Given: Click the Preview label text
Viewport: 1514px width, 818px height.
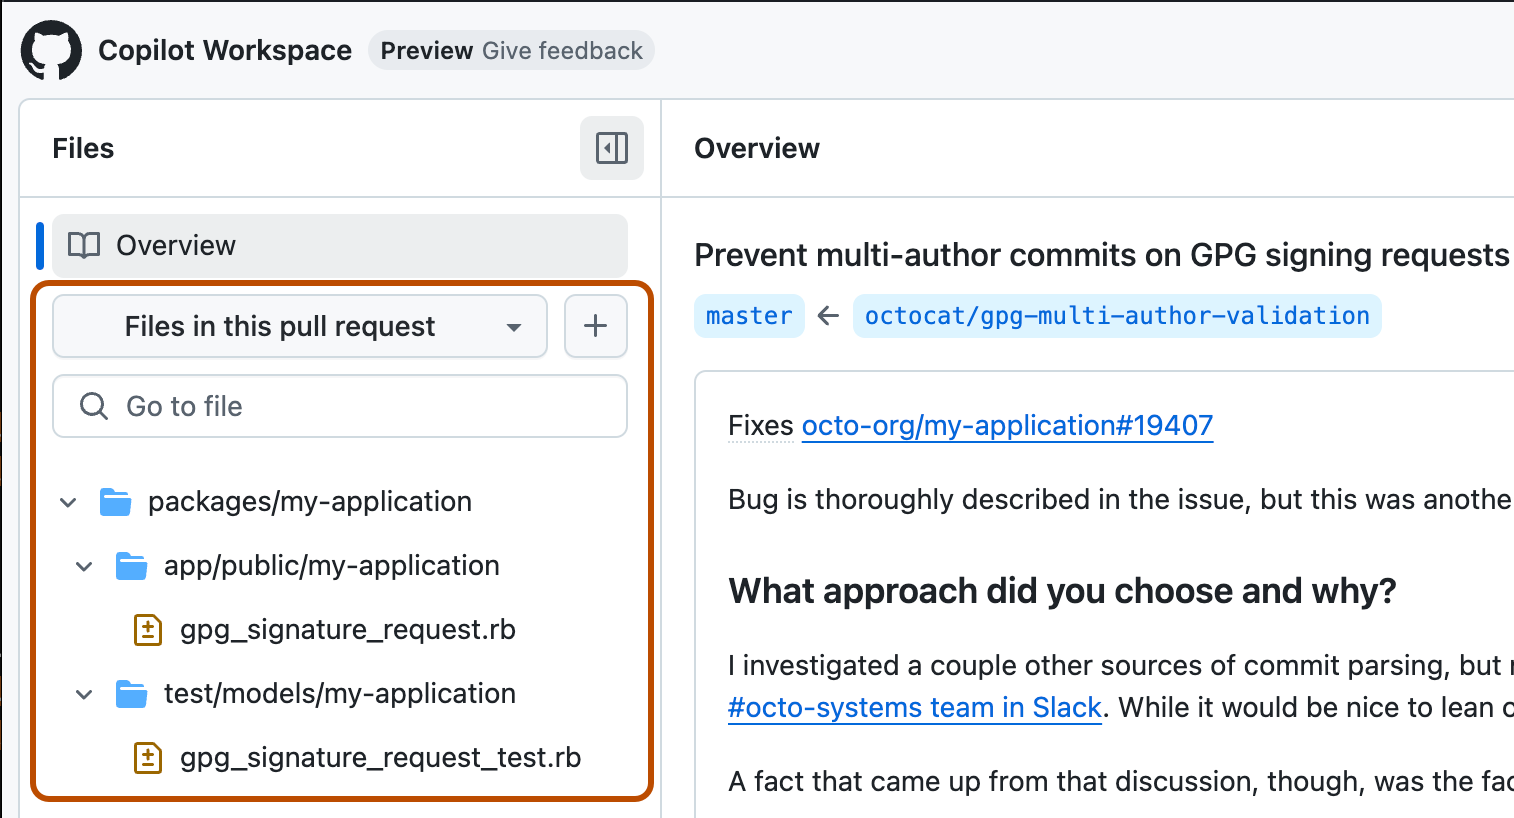Looking at the screenshot, I should tap(427, 51).
